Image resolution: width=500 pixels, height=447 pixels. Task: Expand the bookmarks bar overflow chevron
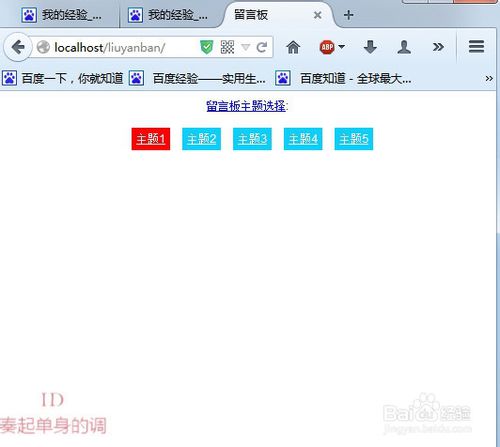tap(489, 79)
